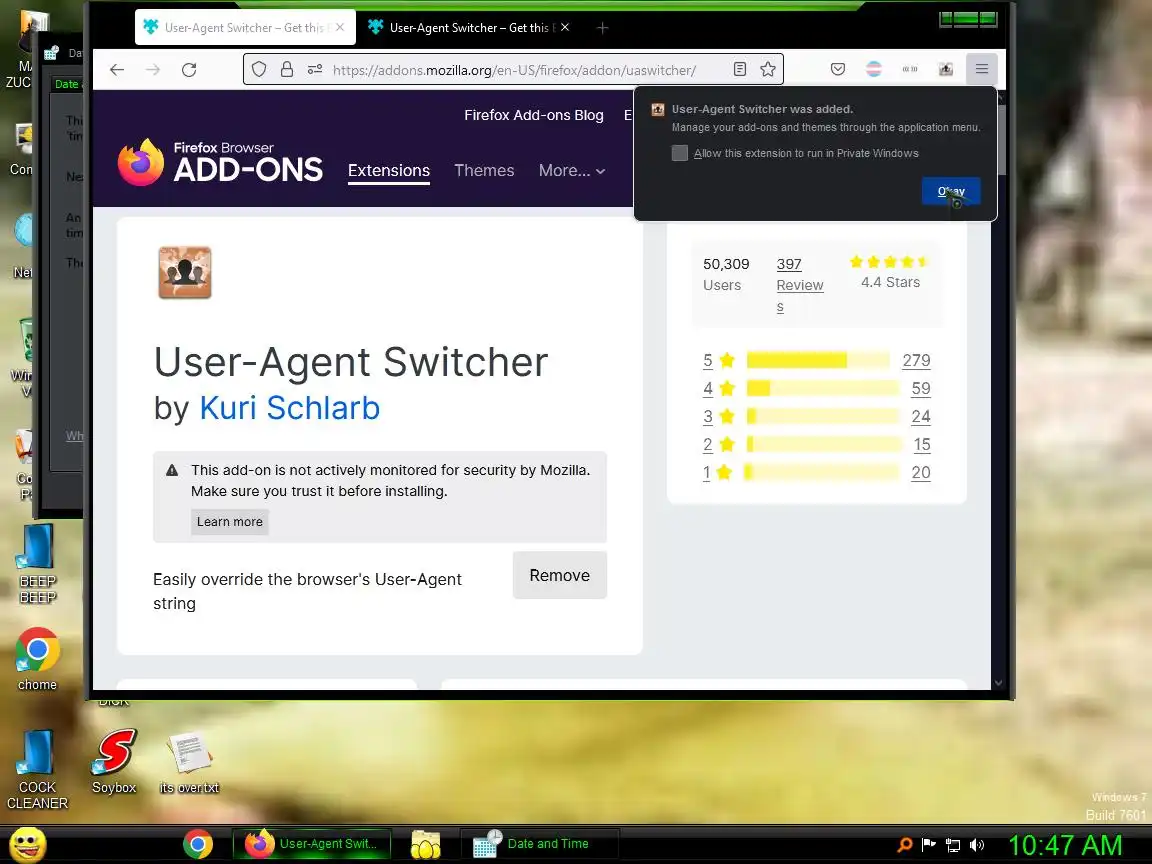
Task: Open the Themes section
Action: pos(484,170)
